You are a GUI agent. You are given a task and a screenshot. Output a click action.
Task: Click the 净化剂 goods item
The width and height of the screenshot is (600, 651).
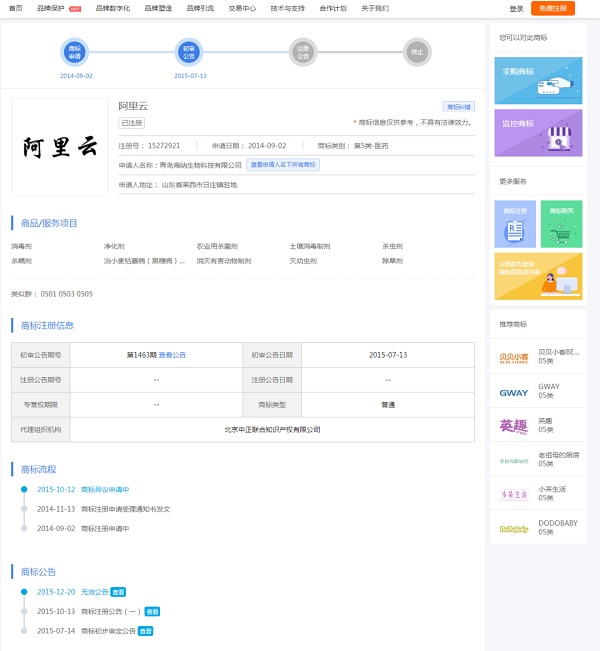(x=114, y=246)
